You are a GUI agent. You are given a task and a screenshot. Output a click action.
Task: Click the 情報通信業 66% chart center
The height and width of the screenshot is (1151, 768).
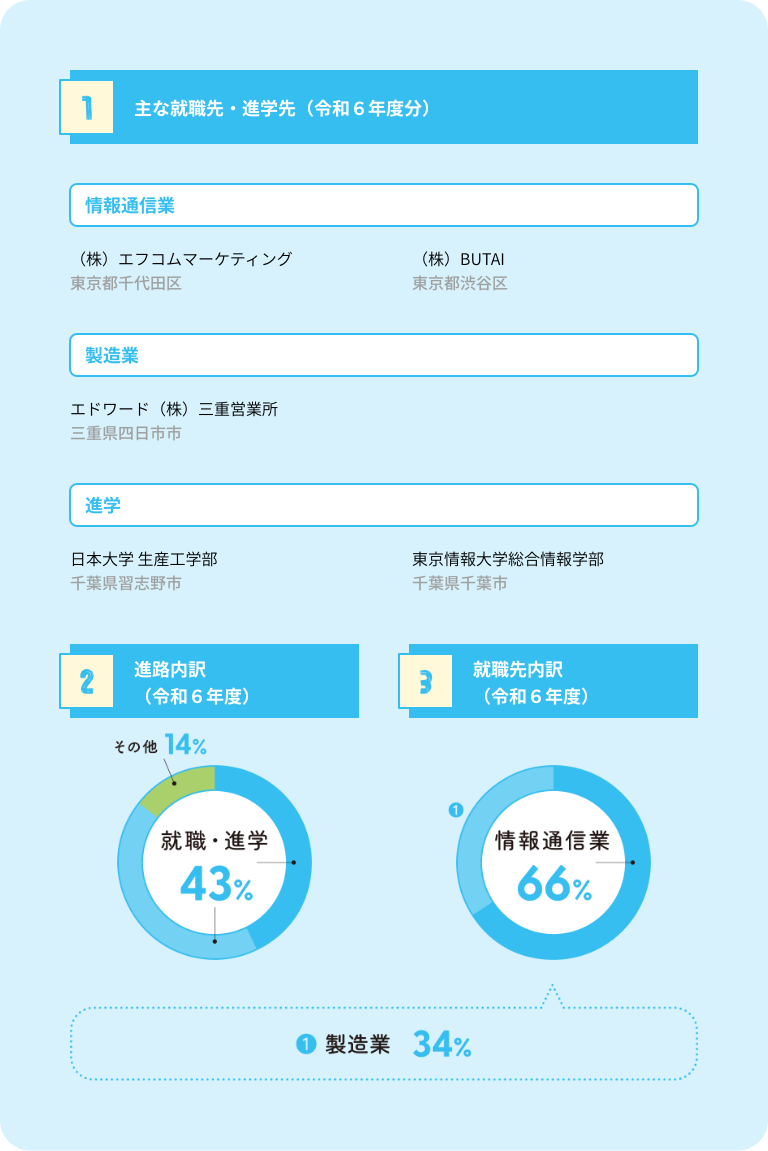[x=553, y=864]
